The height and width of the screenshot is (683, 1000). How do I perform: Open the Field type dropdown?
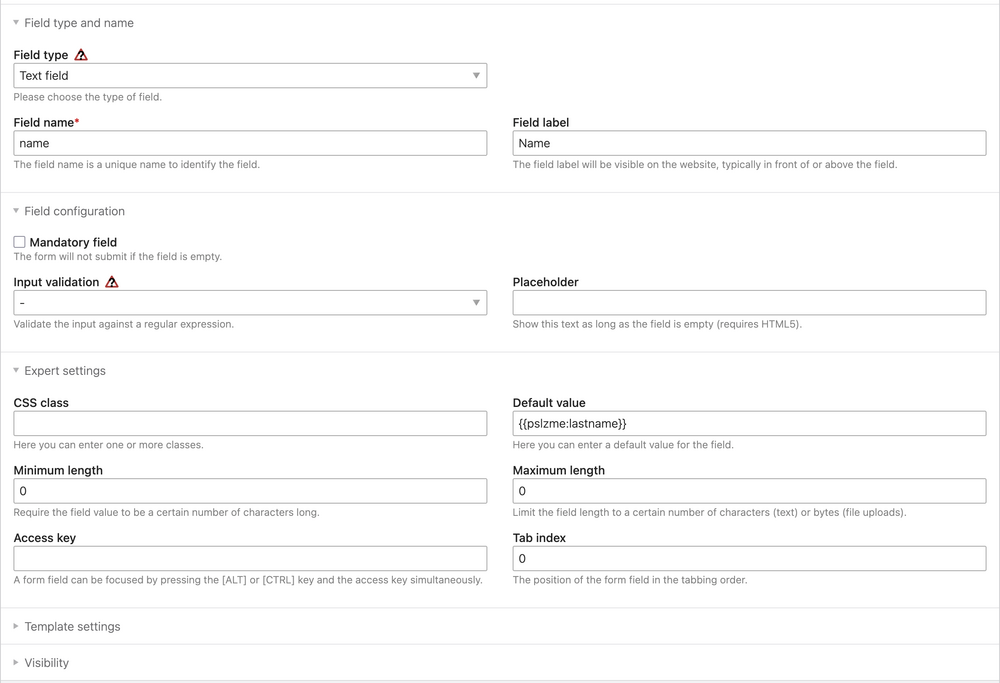250,76
